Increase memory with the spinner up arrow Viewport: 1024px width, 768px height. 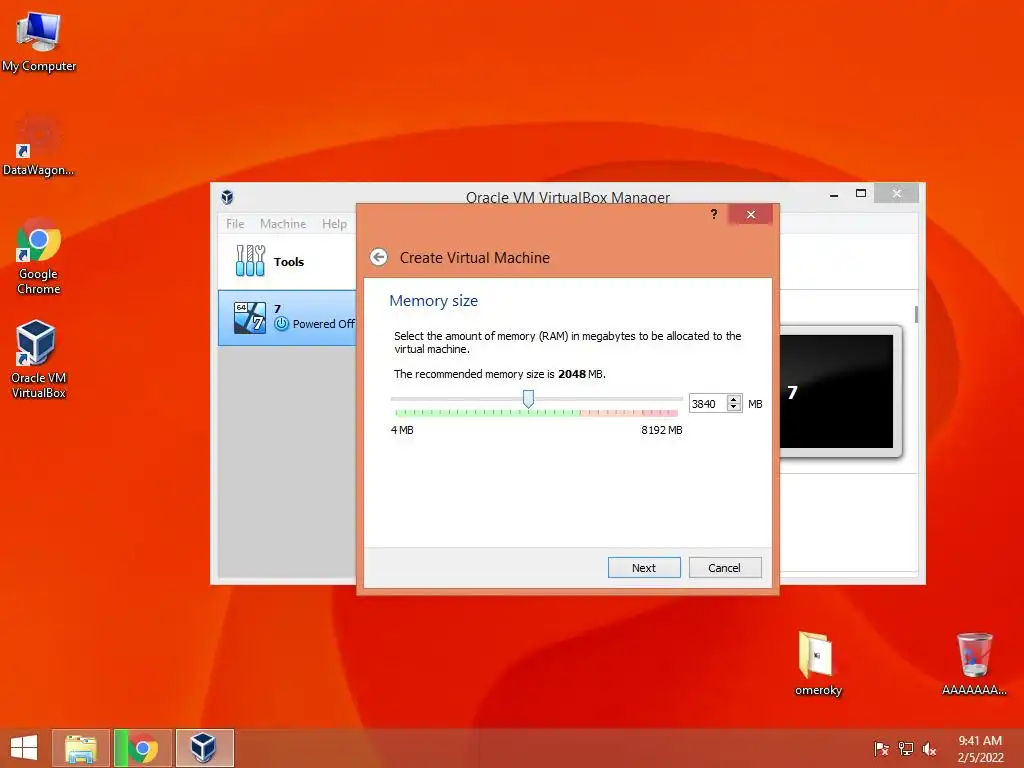click(734, 399)
